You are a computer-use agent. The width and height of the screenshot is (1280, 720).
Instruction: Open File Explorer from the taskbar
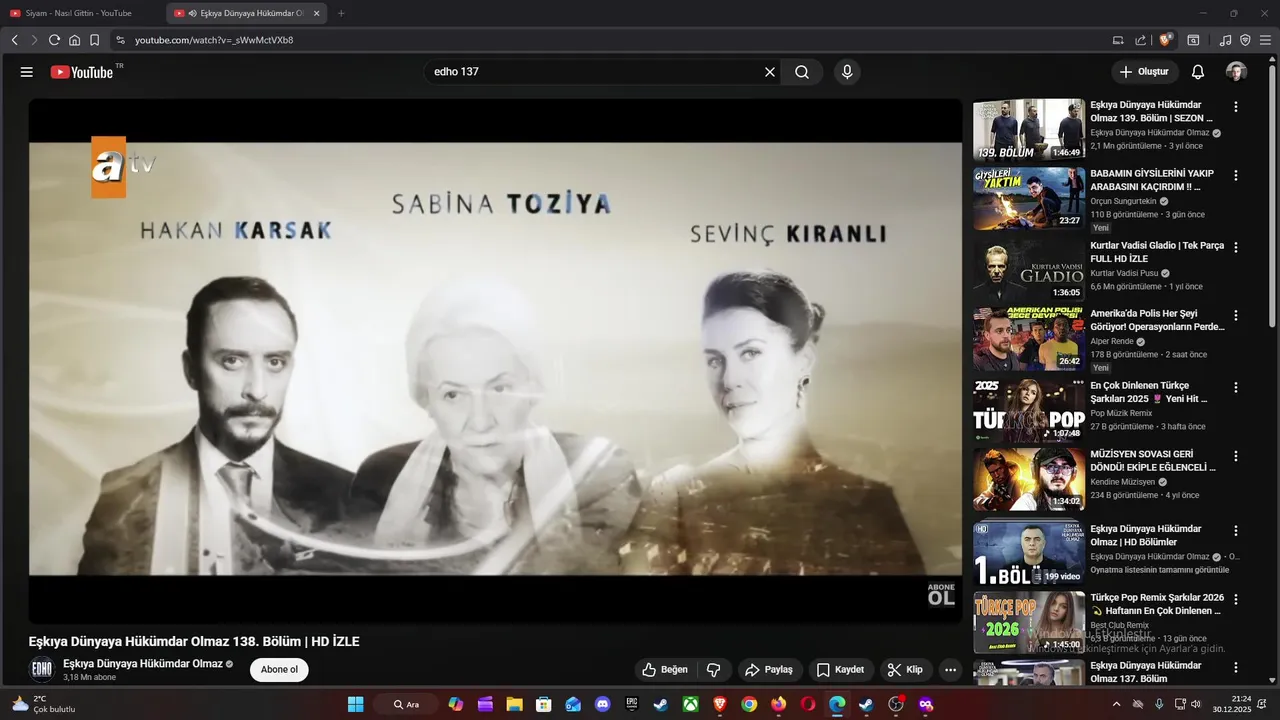(x=514, y=704)
